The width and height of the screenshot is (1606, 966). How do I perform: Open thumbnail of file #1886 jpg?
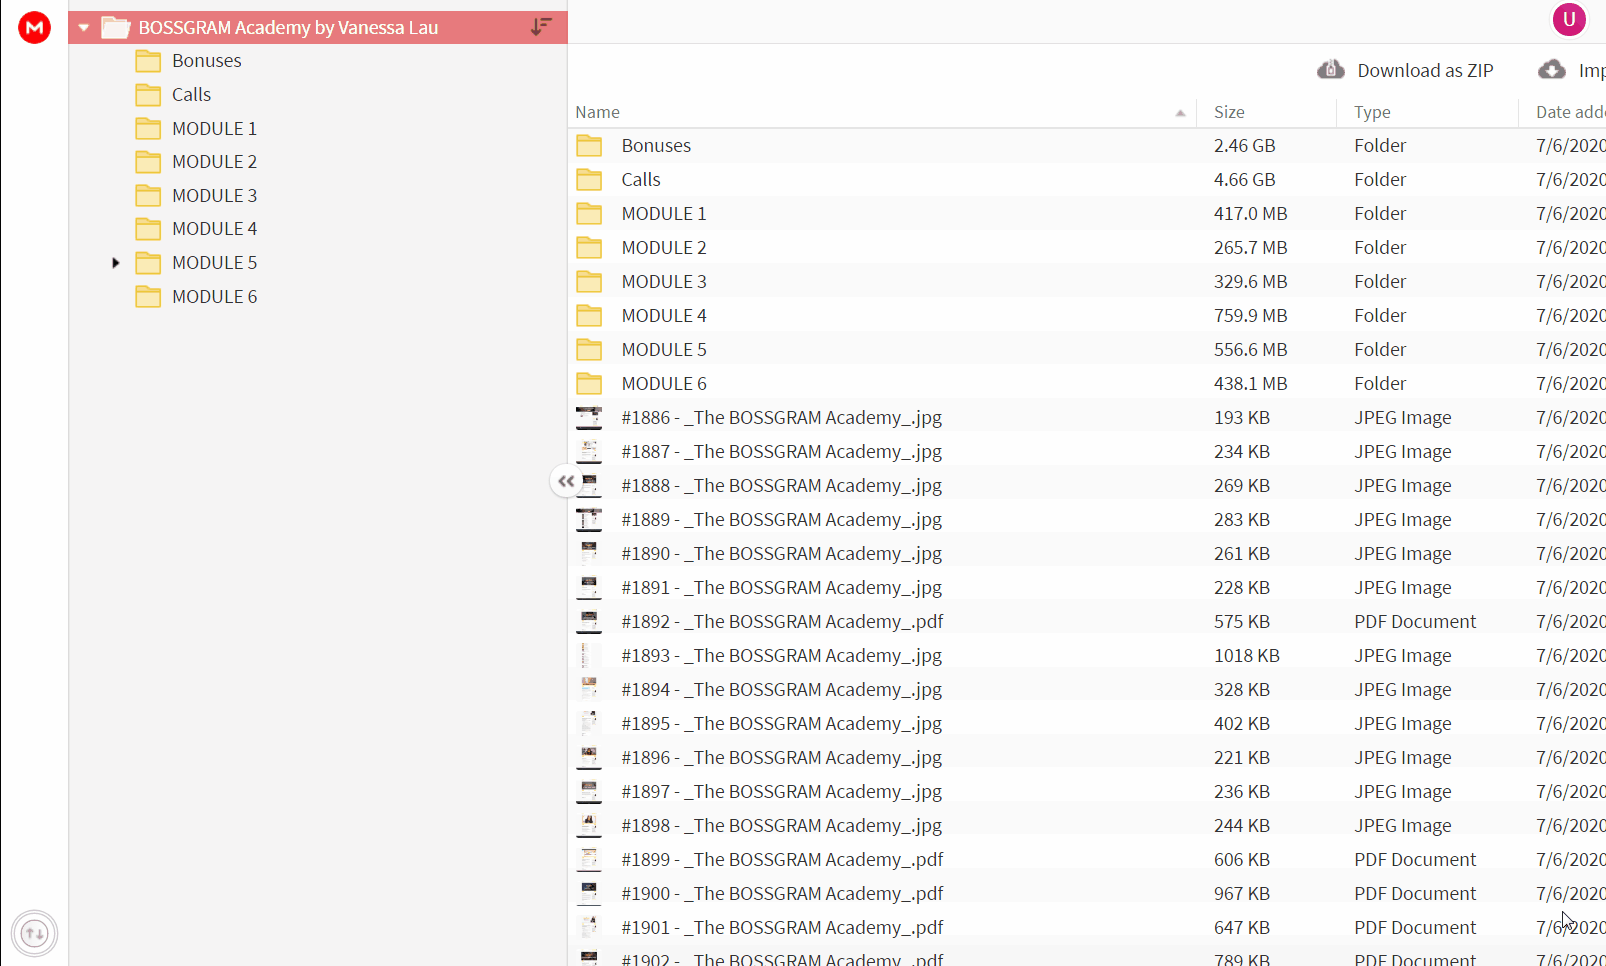589,418
